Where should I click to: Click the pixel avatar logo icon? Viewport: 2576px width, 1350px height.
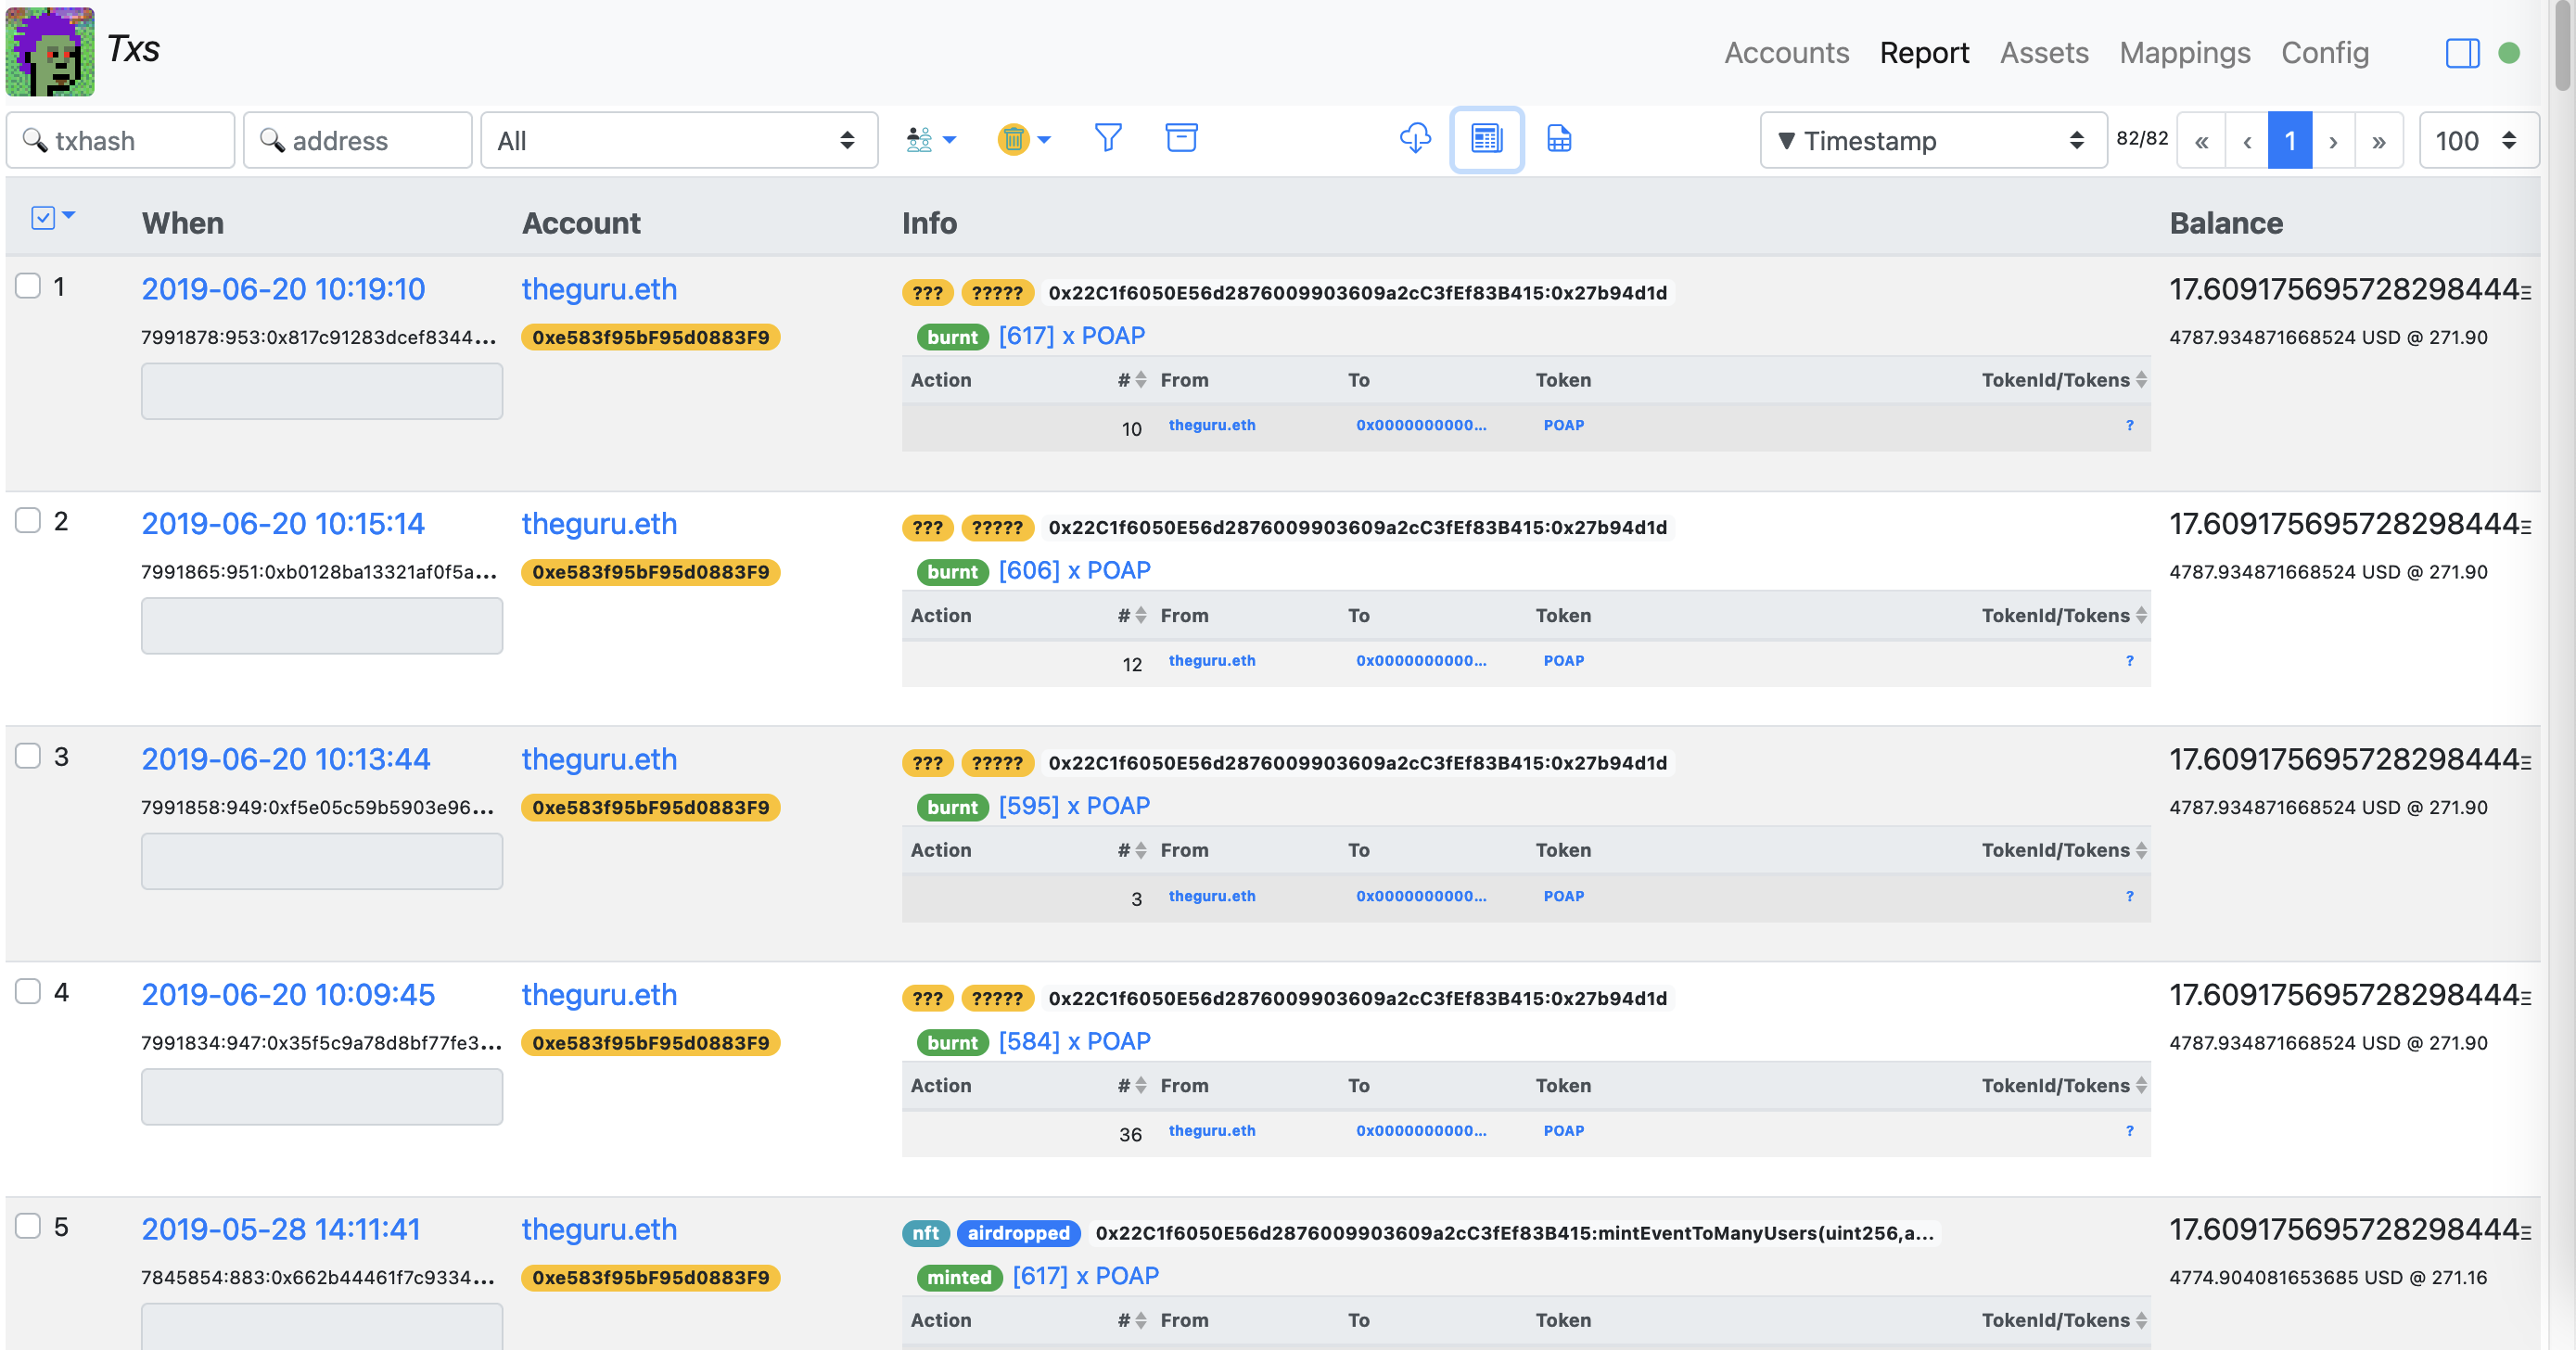pyautogui.click(x=50, y=51)
